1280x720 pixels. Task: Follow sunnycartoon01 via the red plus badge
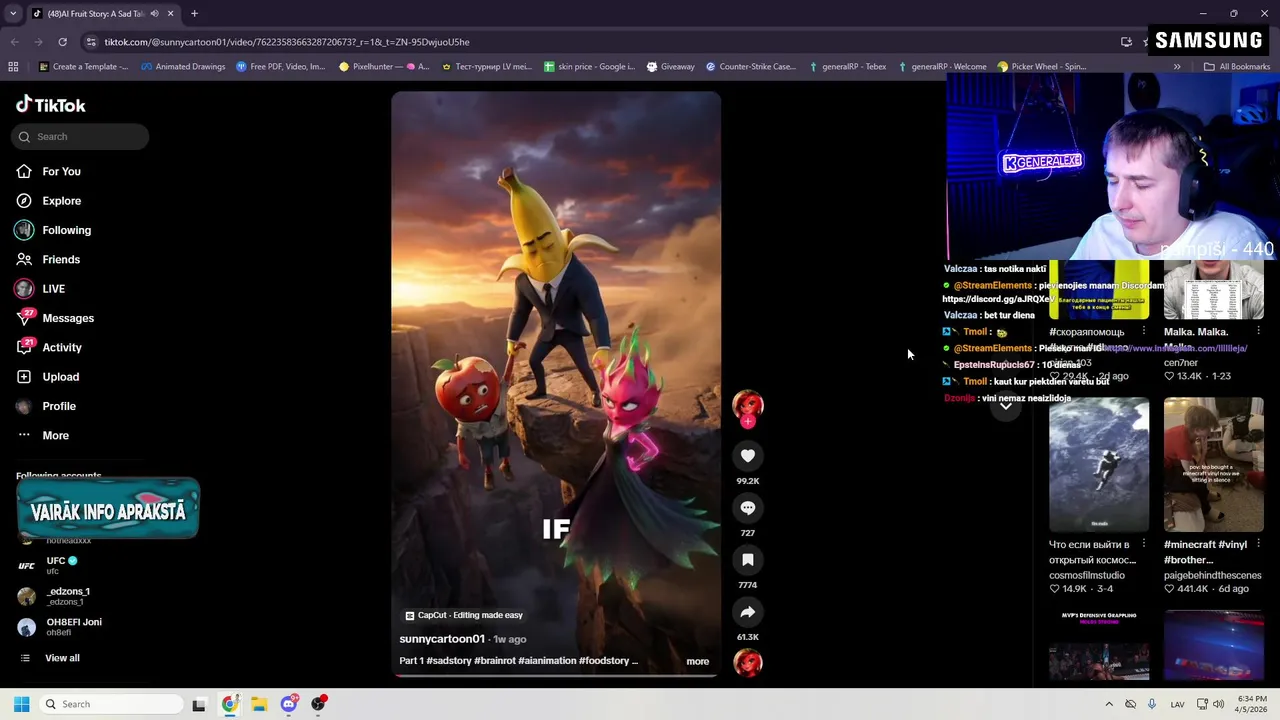coord(747,422)
